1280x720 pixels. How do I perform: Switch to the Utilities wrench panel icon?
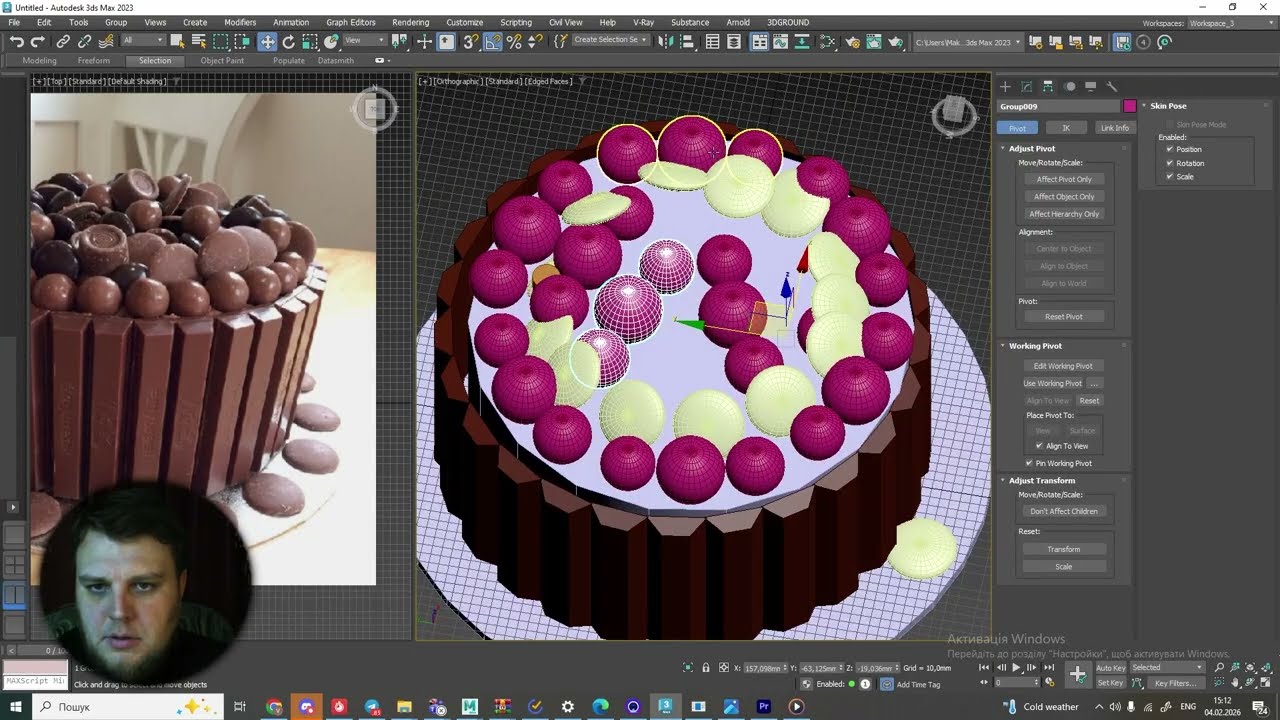(1112, 86)
